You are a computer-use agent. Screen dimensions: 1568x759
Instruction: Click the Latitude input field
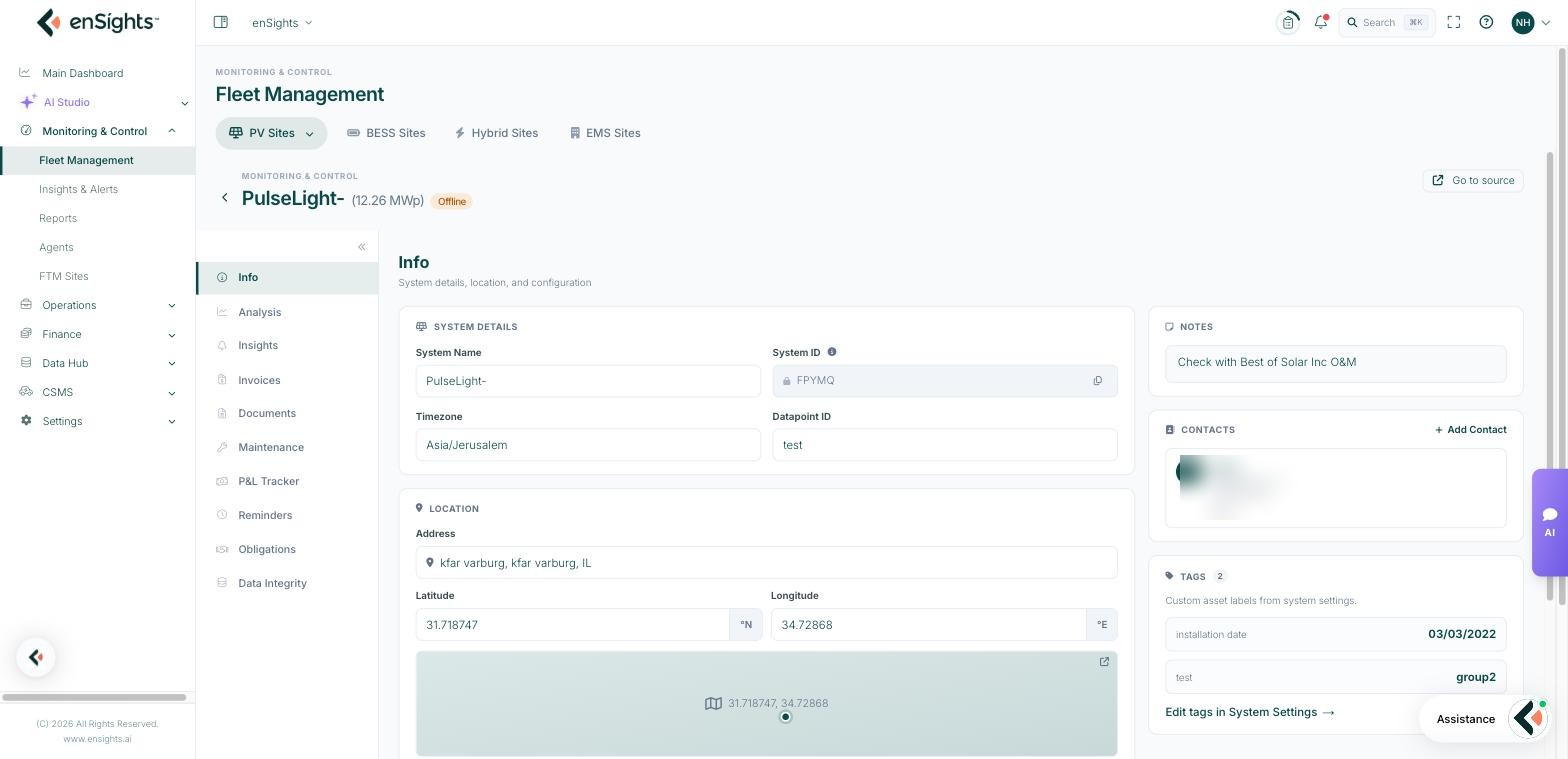(x=573, y=625)
